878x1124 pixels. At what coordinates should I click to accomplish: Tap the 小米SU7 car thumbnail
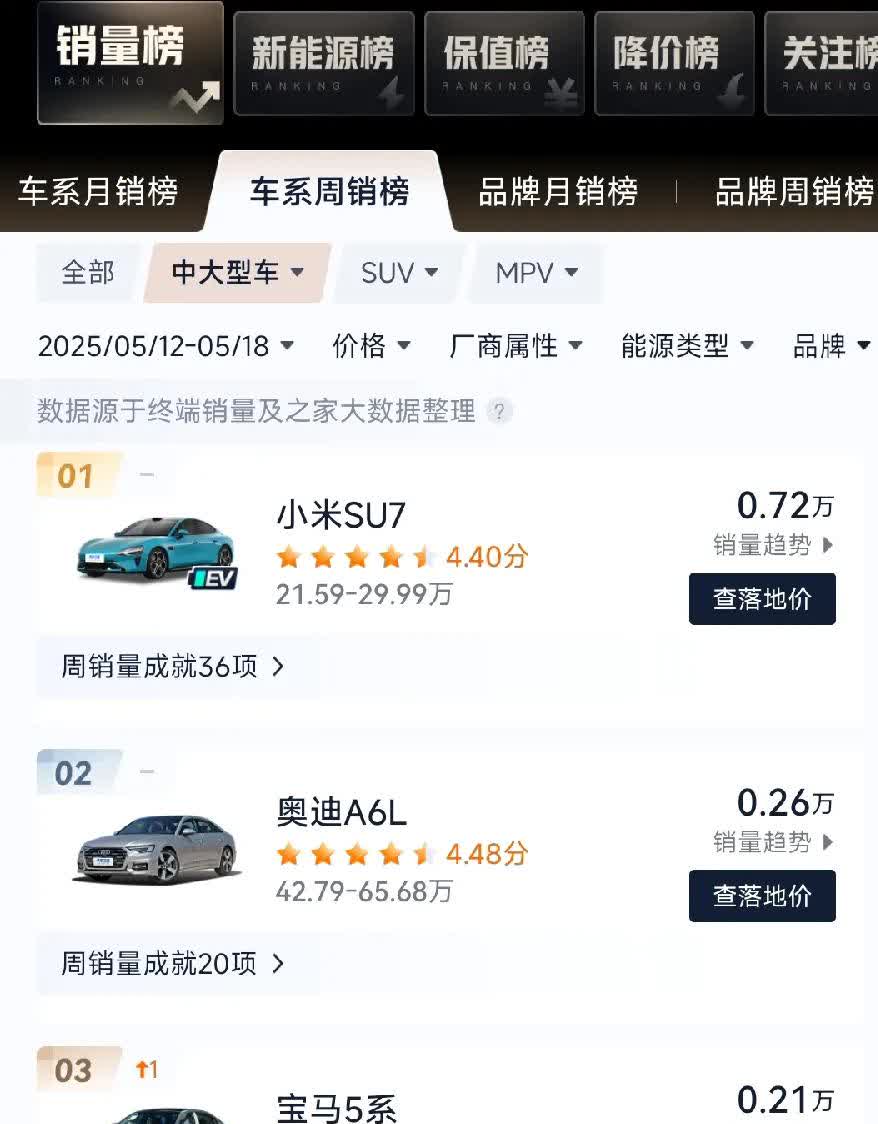pos(157,548)
